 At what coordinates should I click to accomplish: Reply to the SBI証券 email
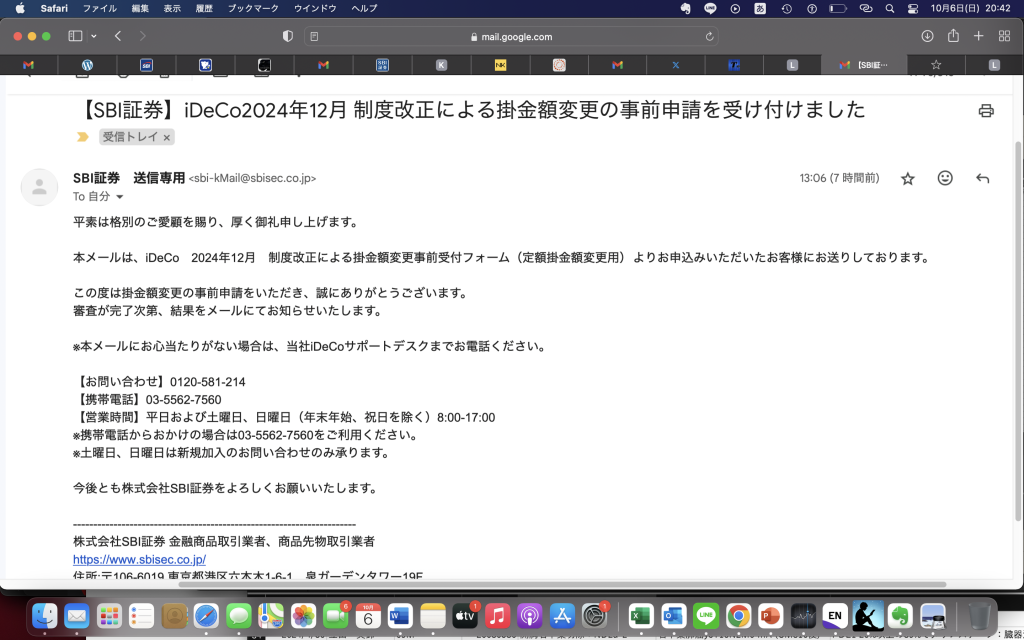[x=983, y=178]
